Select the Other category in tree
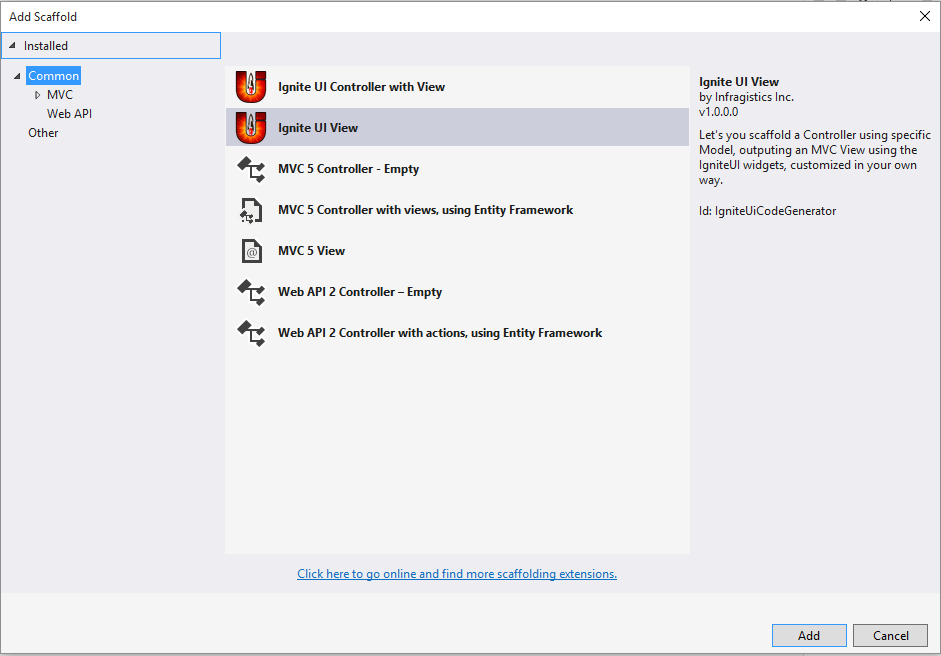Viewport: 941px width, 656px height. click(43, 133)
